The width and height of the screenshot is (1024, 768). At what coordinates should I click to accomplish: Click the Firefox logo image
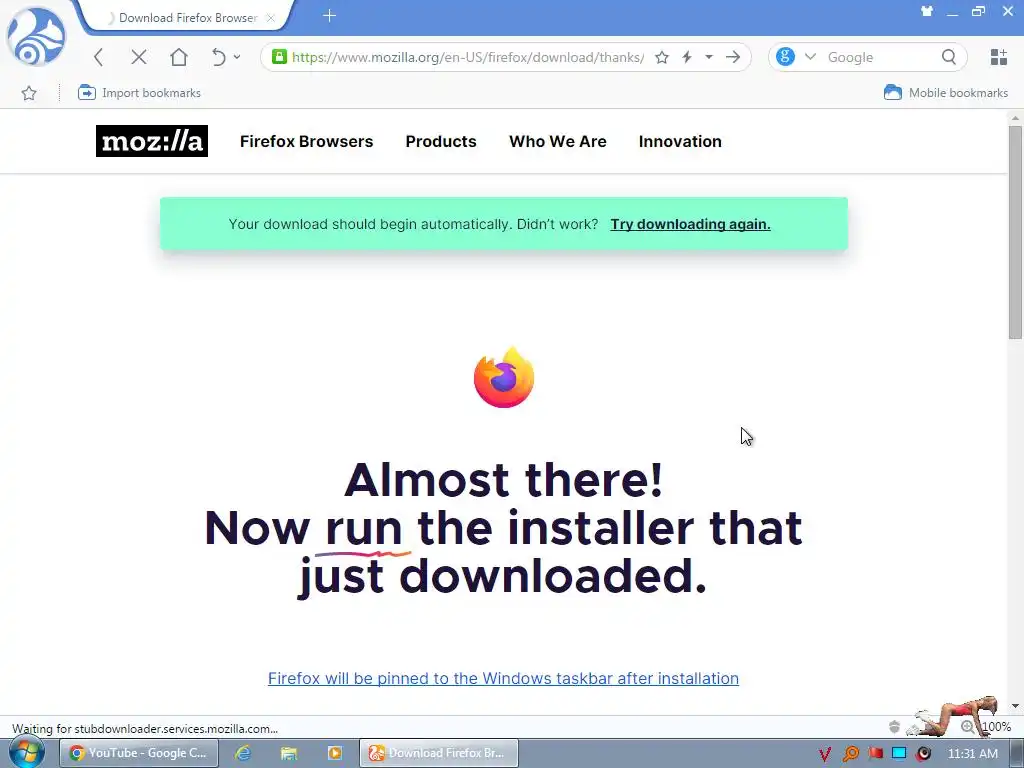(504, 377)
